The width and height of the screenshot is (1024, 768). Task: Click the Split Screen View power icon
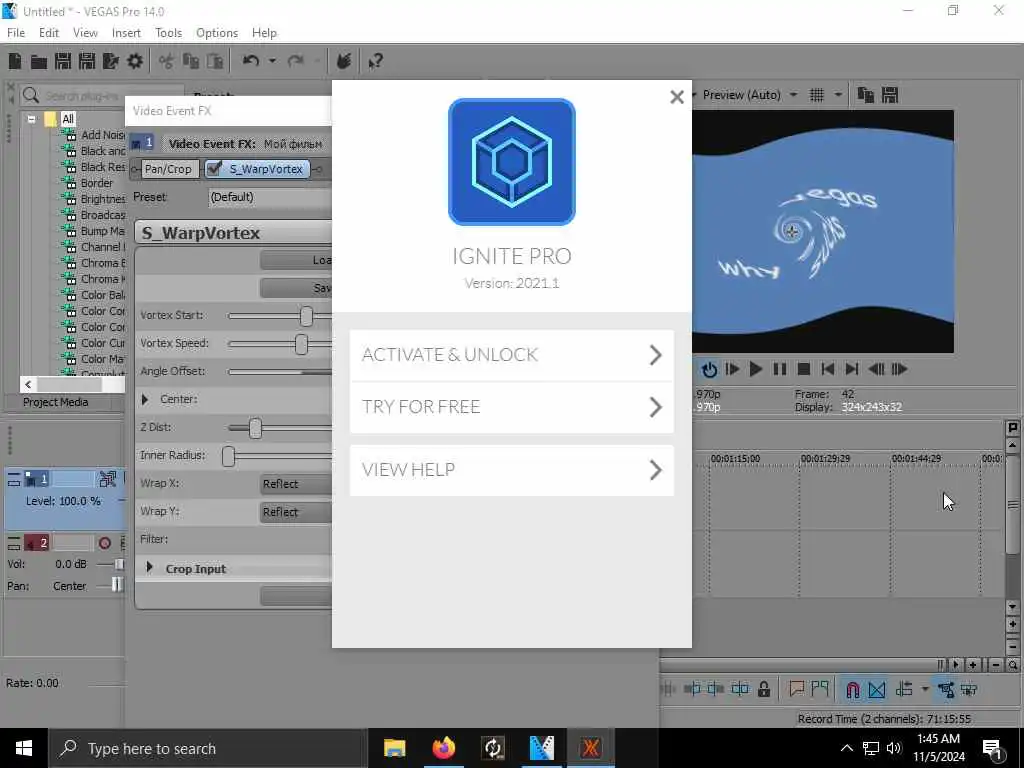709,370
